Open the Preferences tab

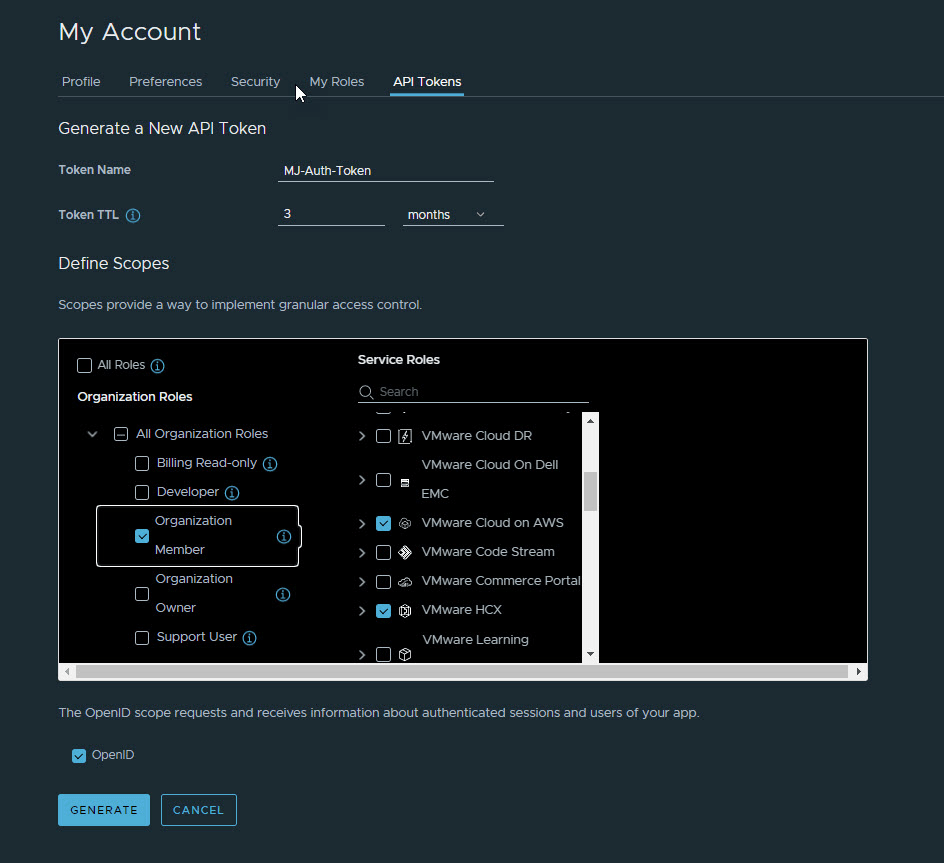[x=166, y=82]
